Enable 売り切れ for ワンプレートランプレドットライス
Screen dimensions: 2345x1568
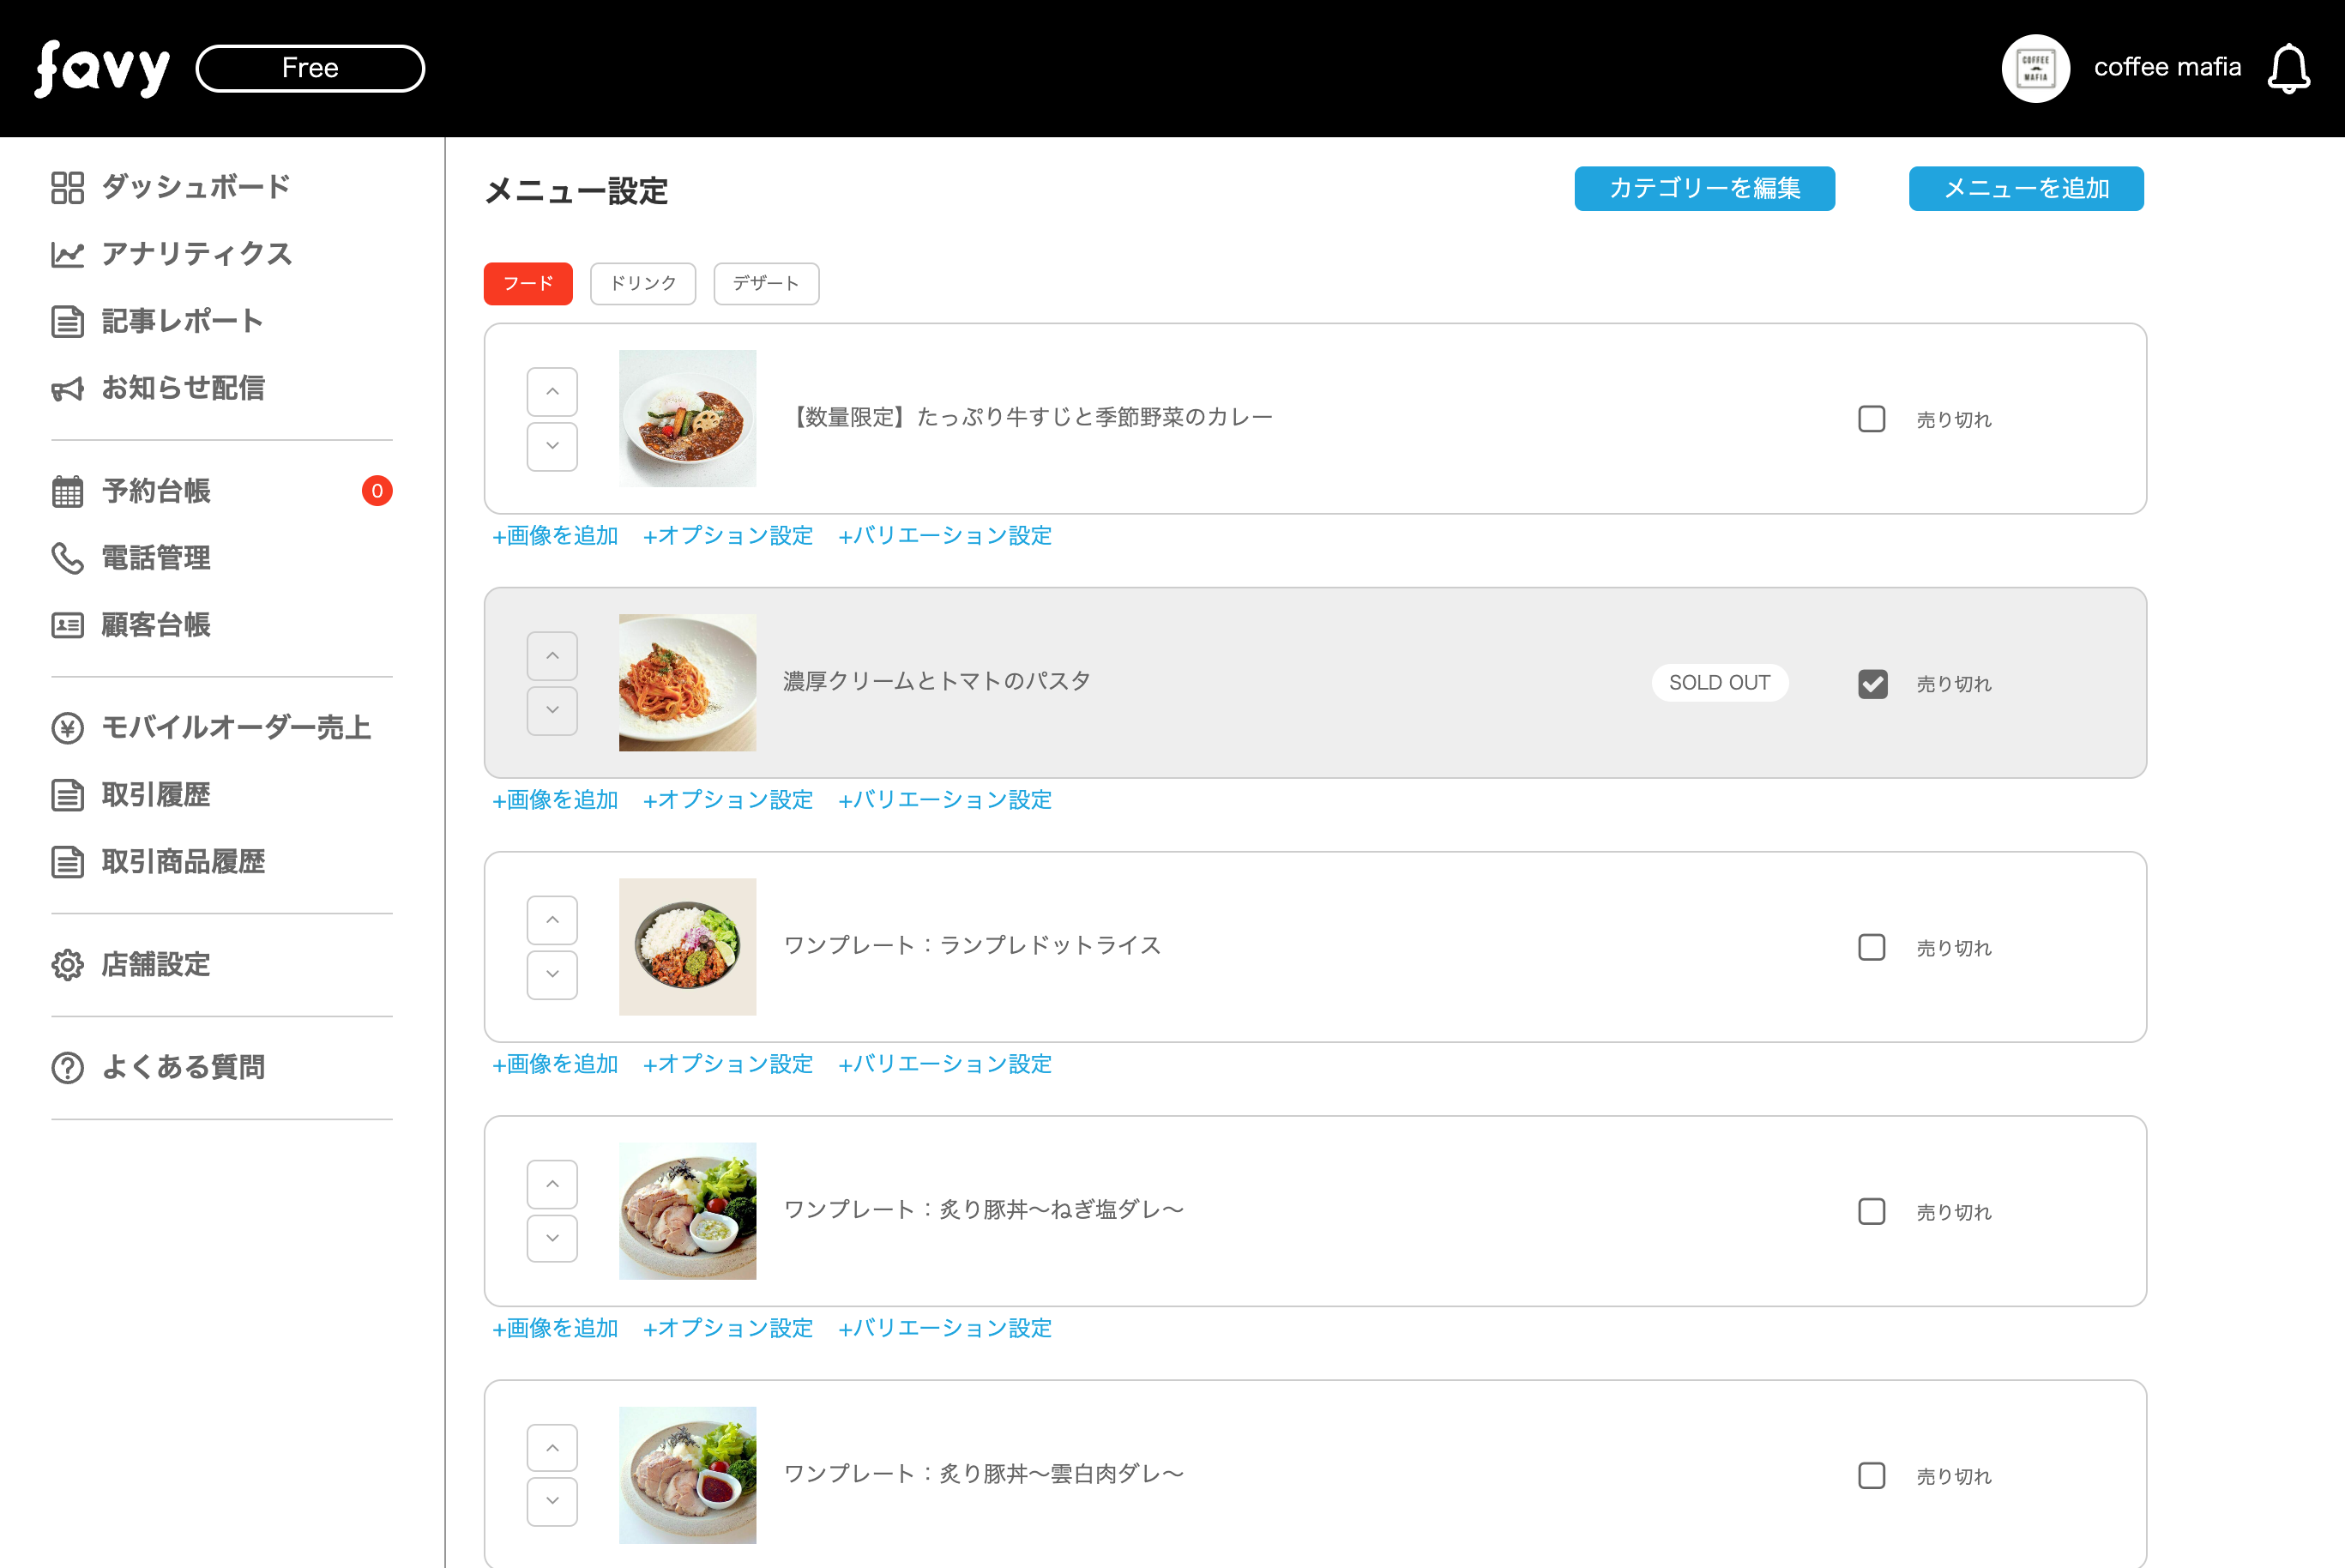[1871, 945]
